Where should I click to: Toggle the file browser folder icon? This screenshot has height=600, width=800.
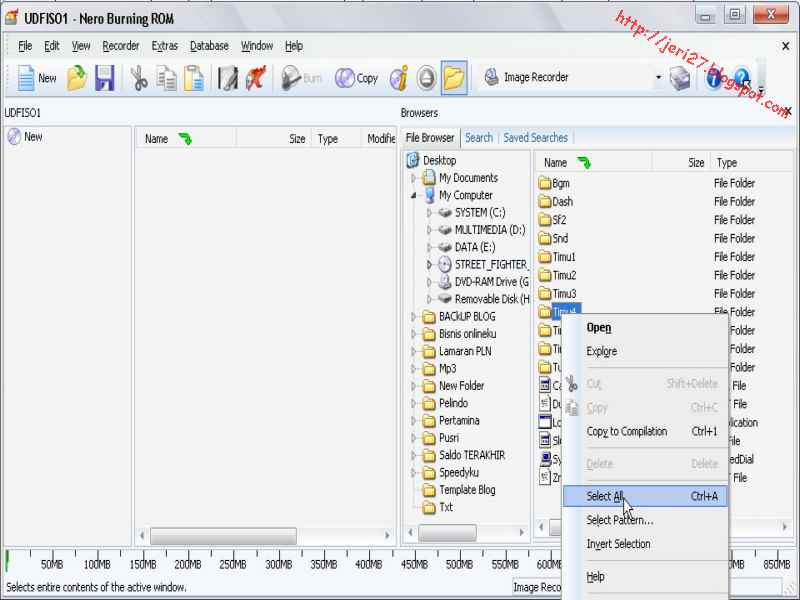[x=454, y=78]
